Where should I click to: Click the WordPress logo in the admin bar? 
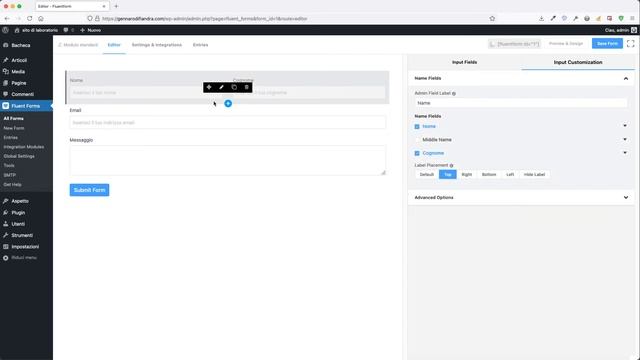(5, 30)
